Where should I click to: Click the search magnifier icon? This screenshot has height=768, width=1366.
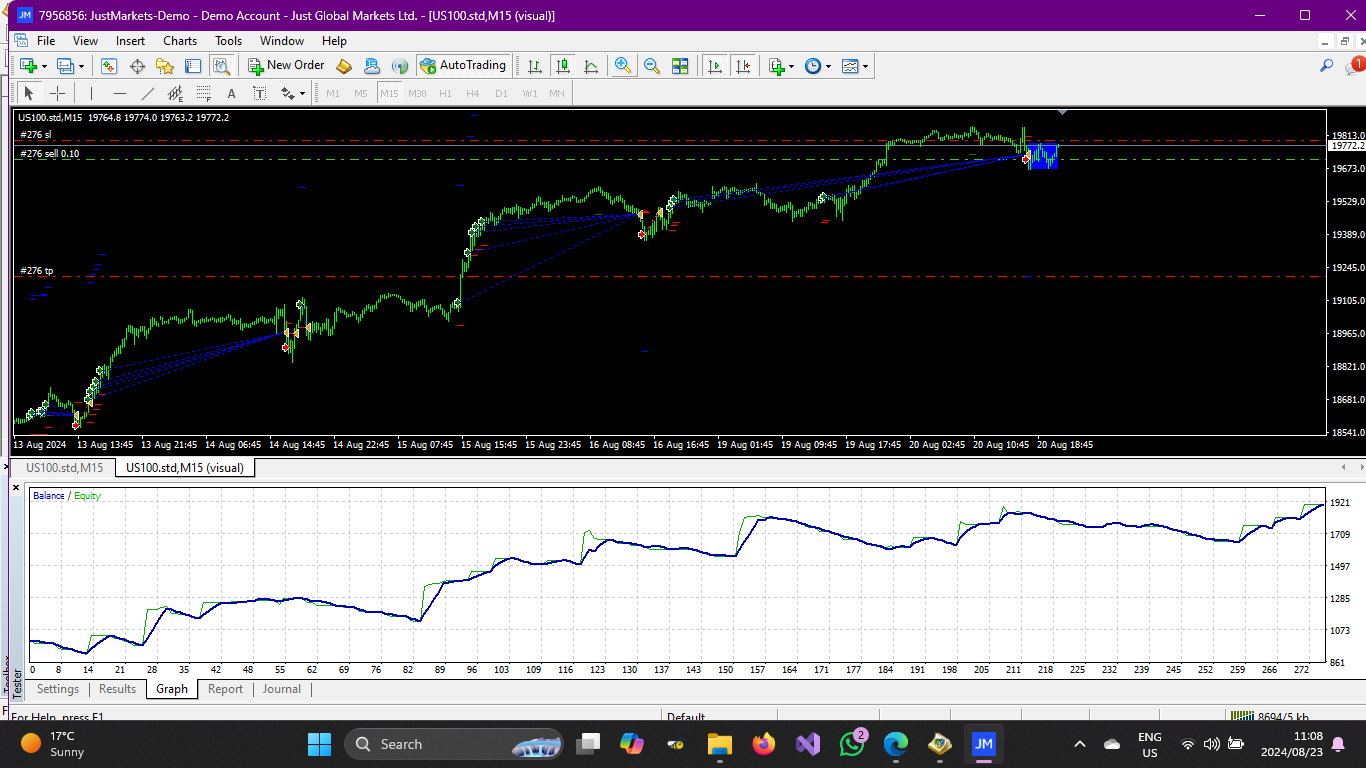1327,66
